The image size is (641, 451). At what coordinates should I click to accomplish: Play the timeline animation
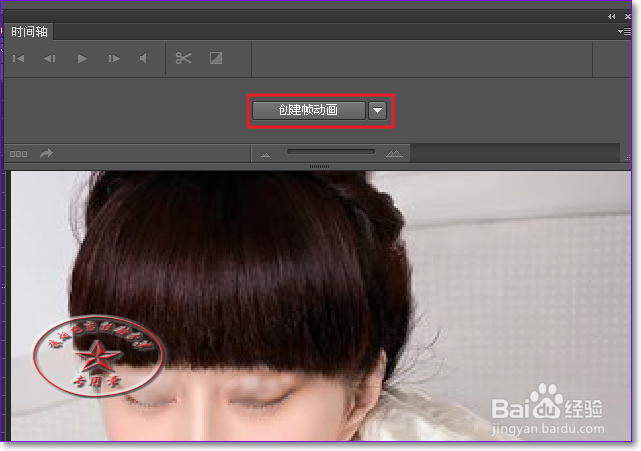(x=82, y=58)
